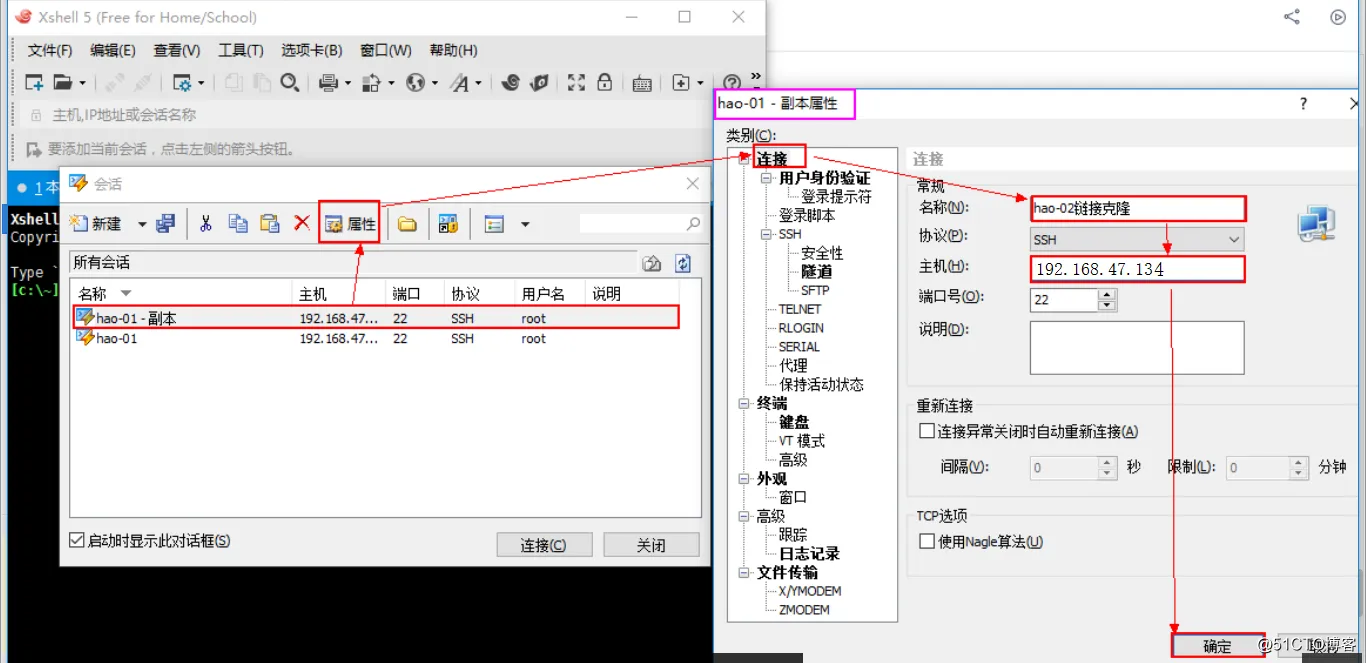Click the new session icon in Xshell toolbar

tap(34, 83)
